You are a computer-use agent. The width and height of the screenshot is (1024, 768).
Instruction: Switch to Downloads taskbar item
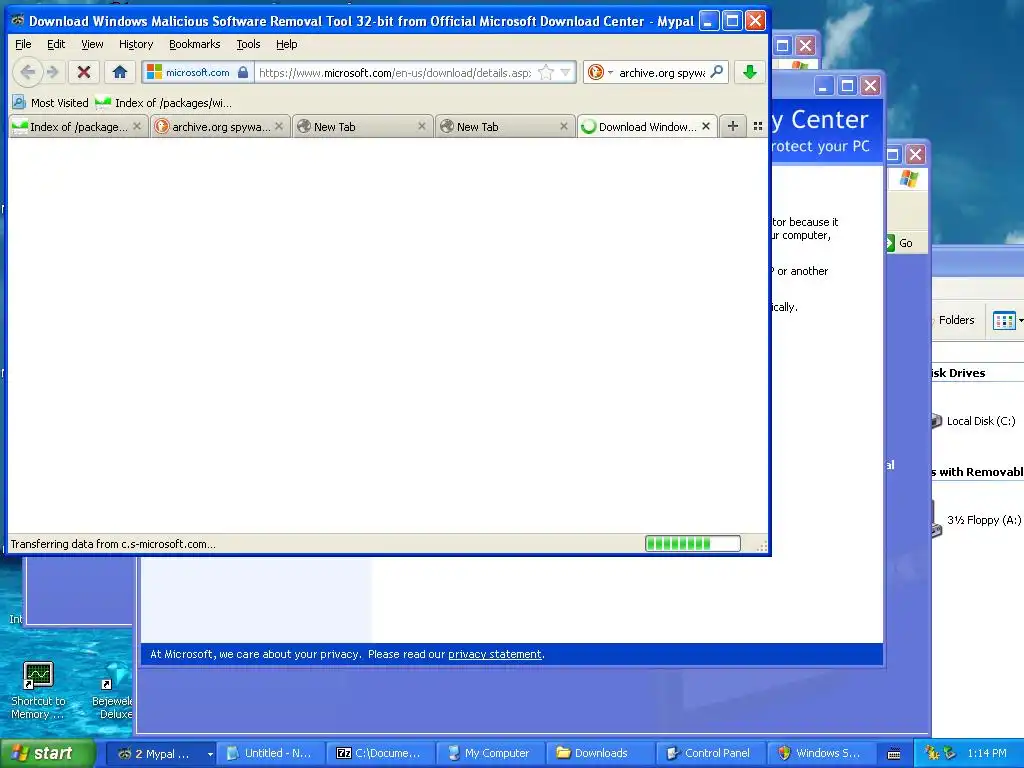click(601, 754)
